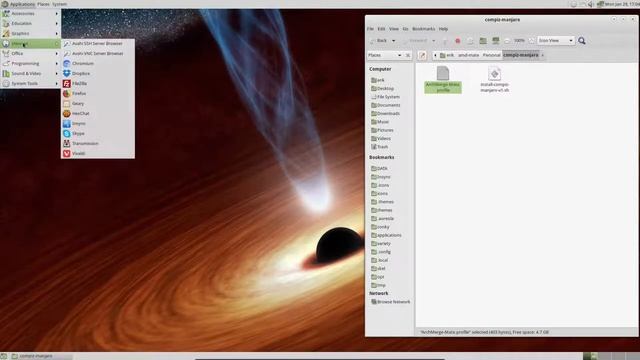Open Insync from the Internet submenu
Screen dimensions: 640x360
(x=98, y=124)
